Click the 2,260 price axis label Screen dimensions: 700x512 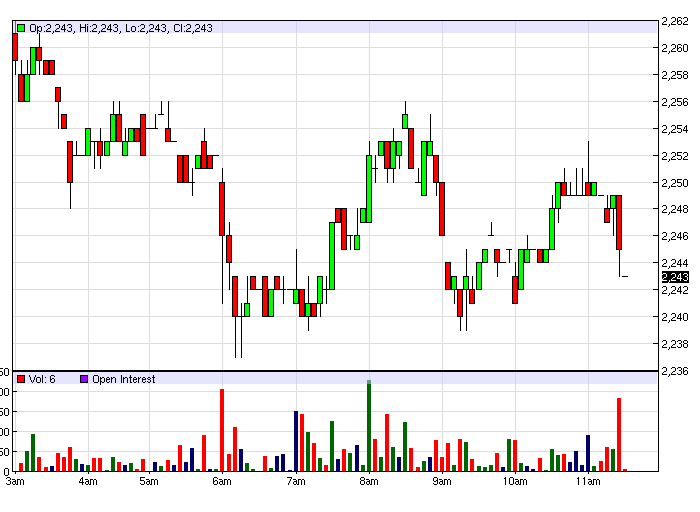click(675, 48)
